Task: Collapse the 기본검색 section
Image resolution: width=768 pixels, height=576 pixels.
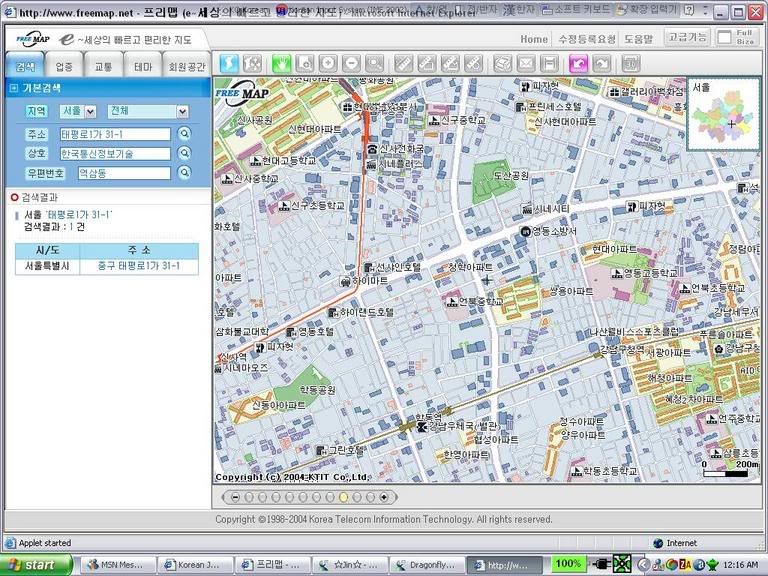Action: point(14,88)
